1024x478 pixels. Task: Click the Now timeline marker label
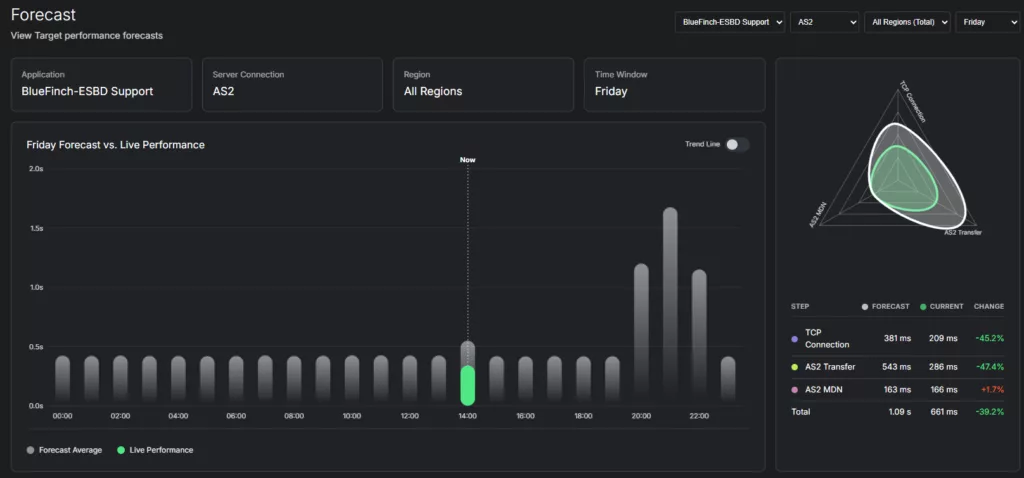(x=467, y=160)
